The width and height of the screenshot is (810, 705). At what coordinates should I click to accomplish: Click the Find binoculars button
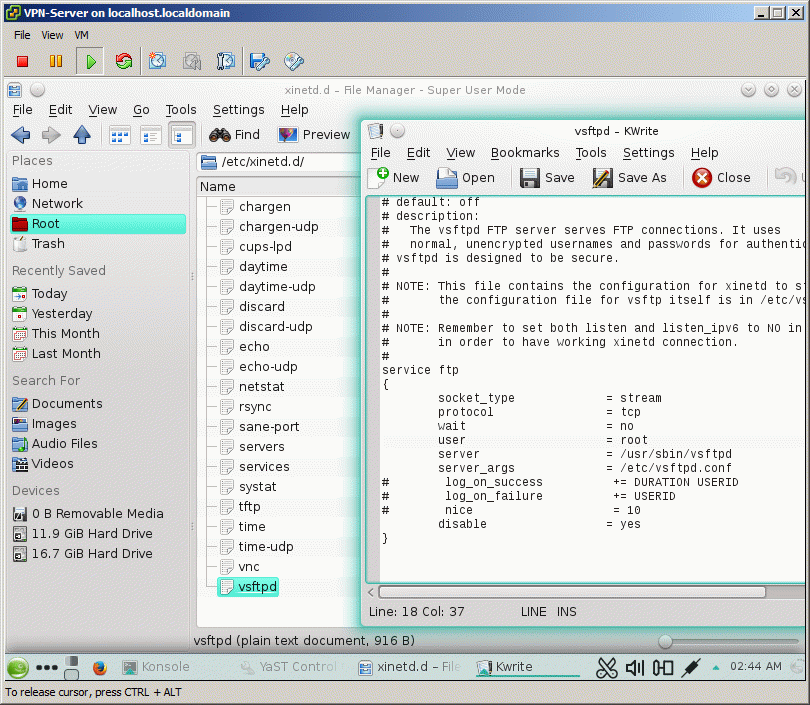coord(235,135)
